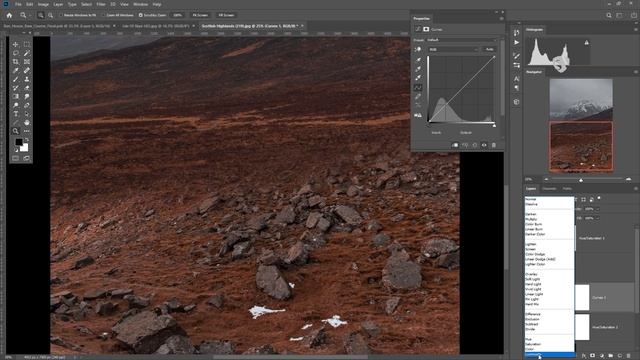The width and height of the screenshot is (640, 360).
Task: Choose Zoom Out mode in options bar
Action: 50,15
